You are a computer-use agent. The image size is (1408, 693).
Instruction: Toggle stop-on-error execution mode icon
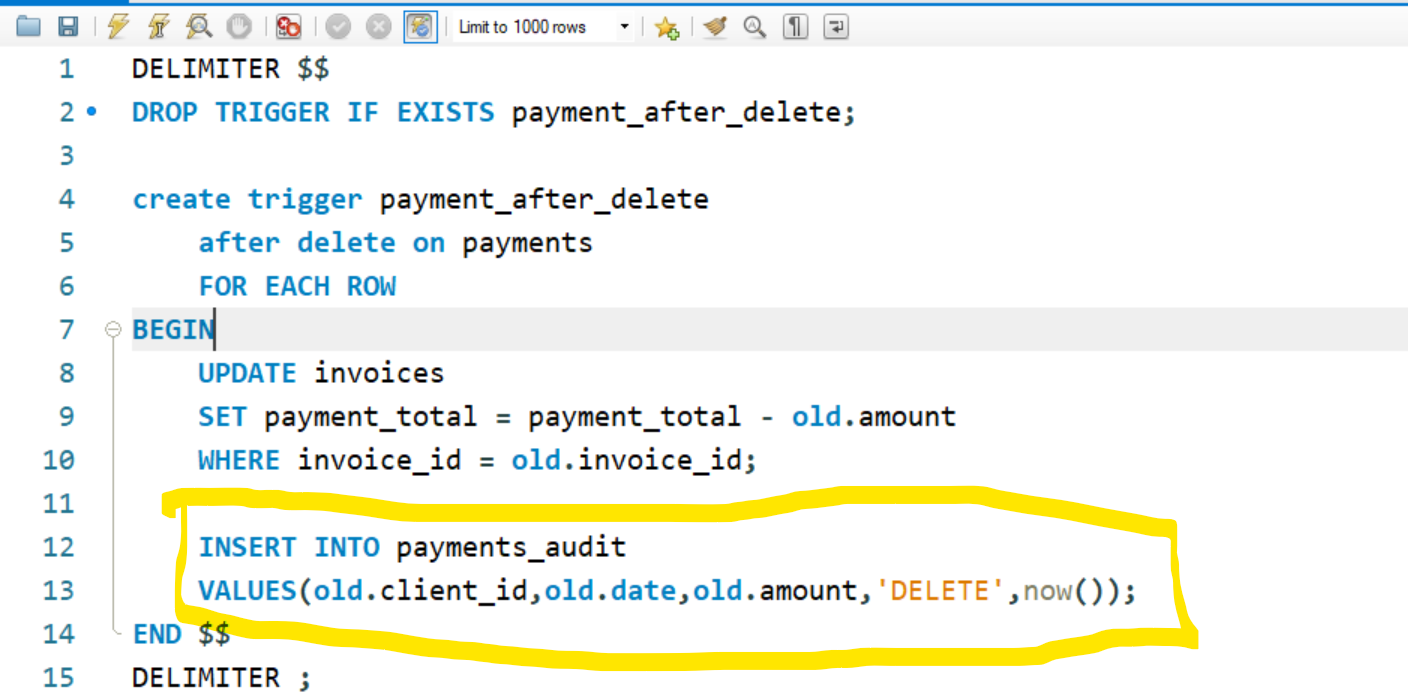pos(288,27)
